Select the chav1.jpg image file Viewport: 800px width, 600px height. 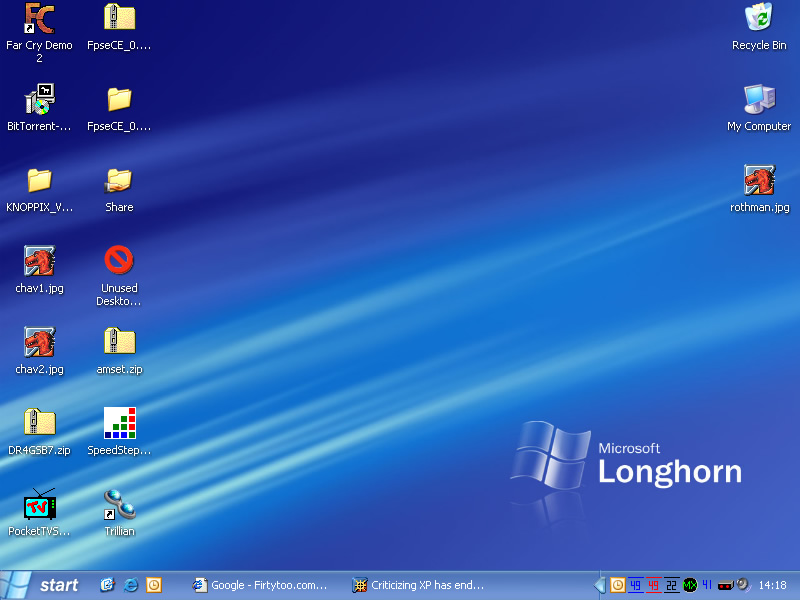point(39,261)
